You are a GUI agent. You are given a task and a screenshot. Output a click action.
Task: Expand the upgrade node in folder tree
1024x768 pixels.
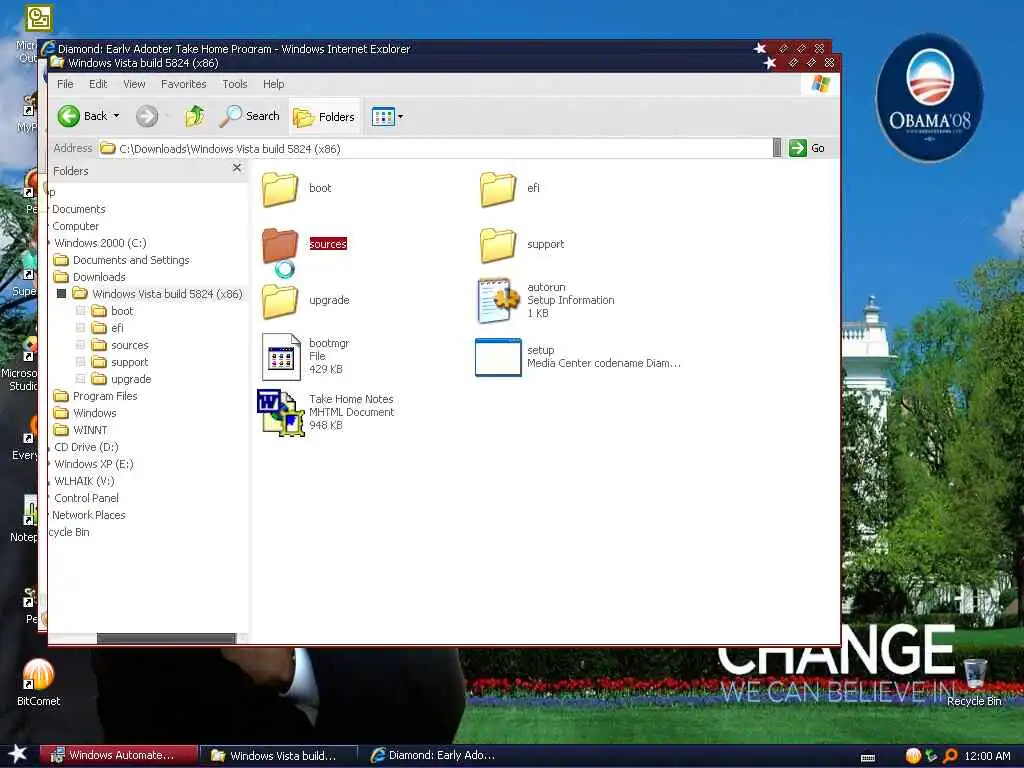[x=80, y=379]
